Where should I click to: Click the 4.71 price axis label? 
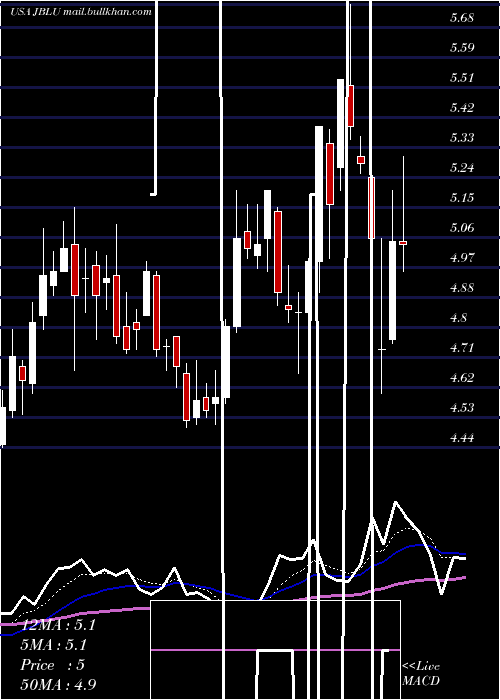point(462,348)
